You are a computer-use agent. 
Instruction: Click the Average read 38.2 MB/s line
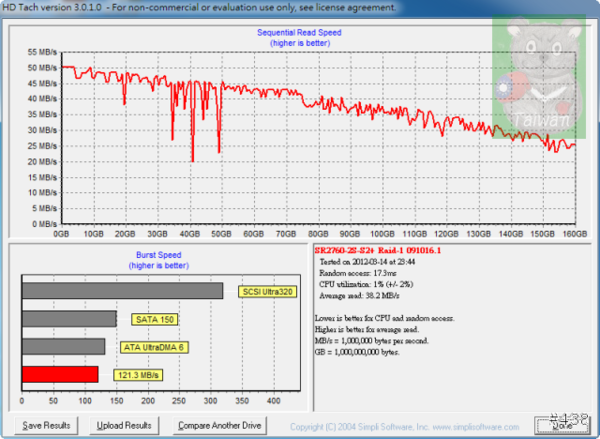click(x=360, y=296)
